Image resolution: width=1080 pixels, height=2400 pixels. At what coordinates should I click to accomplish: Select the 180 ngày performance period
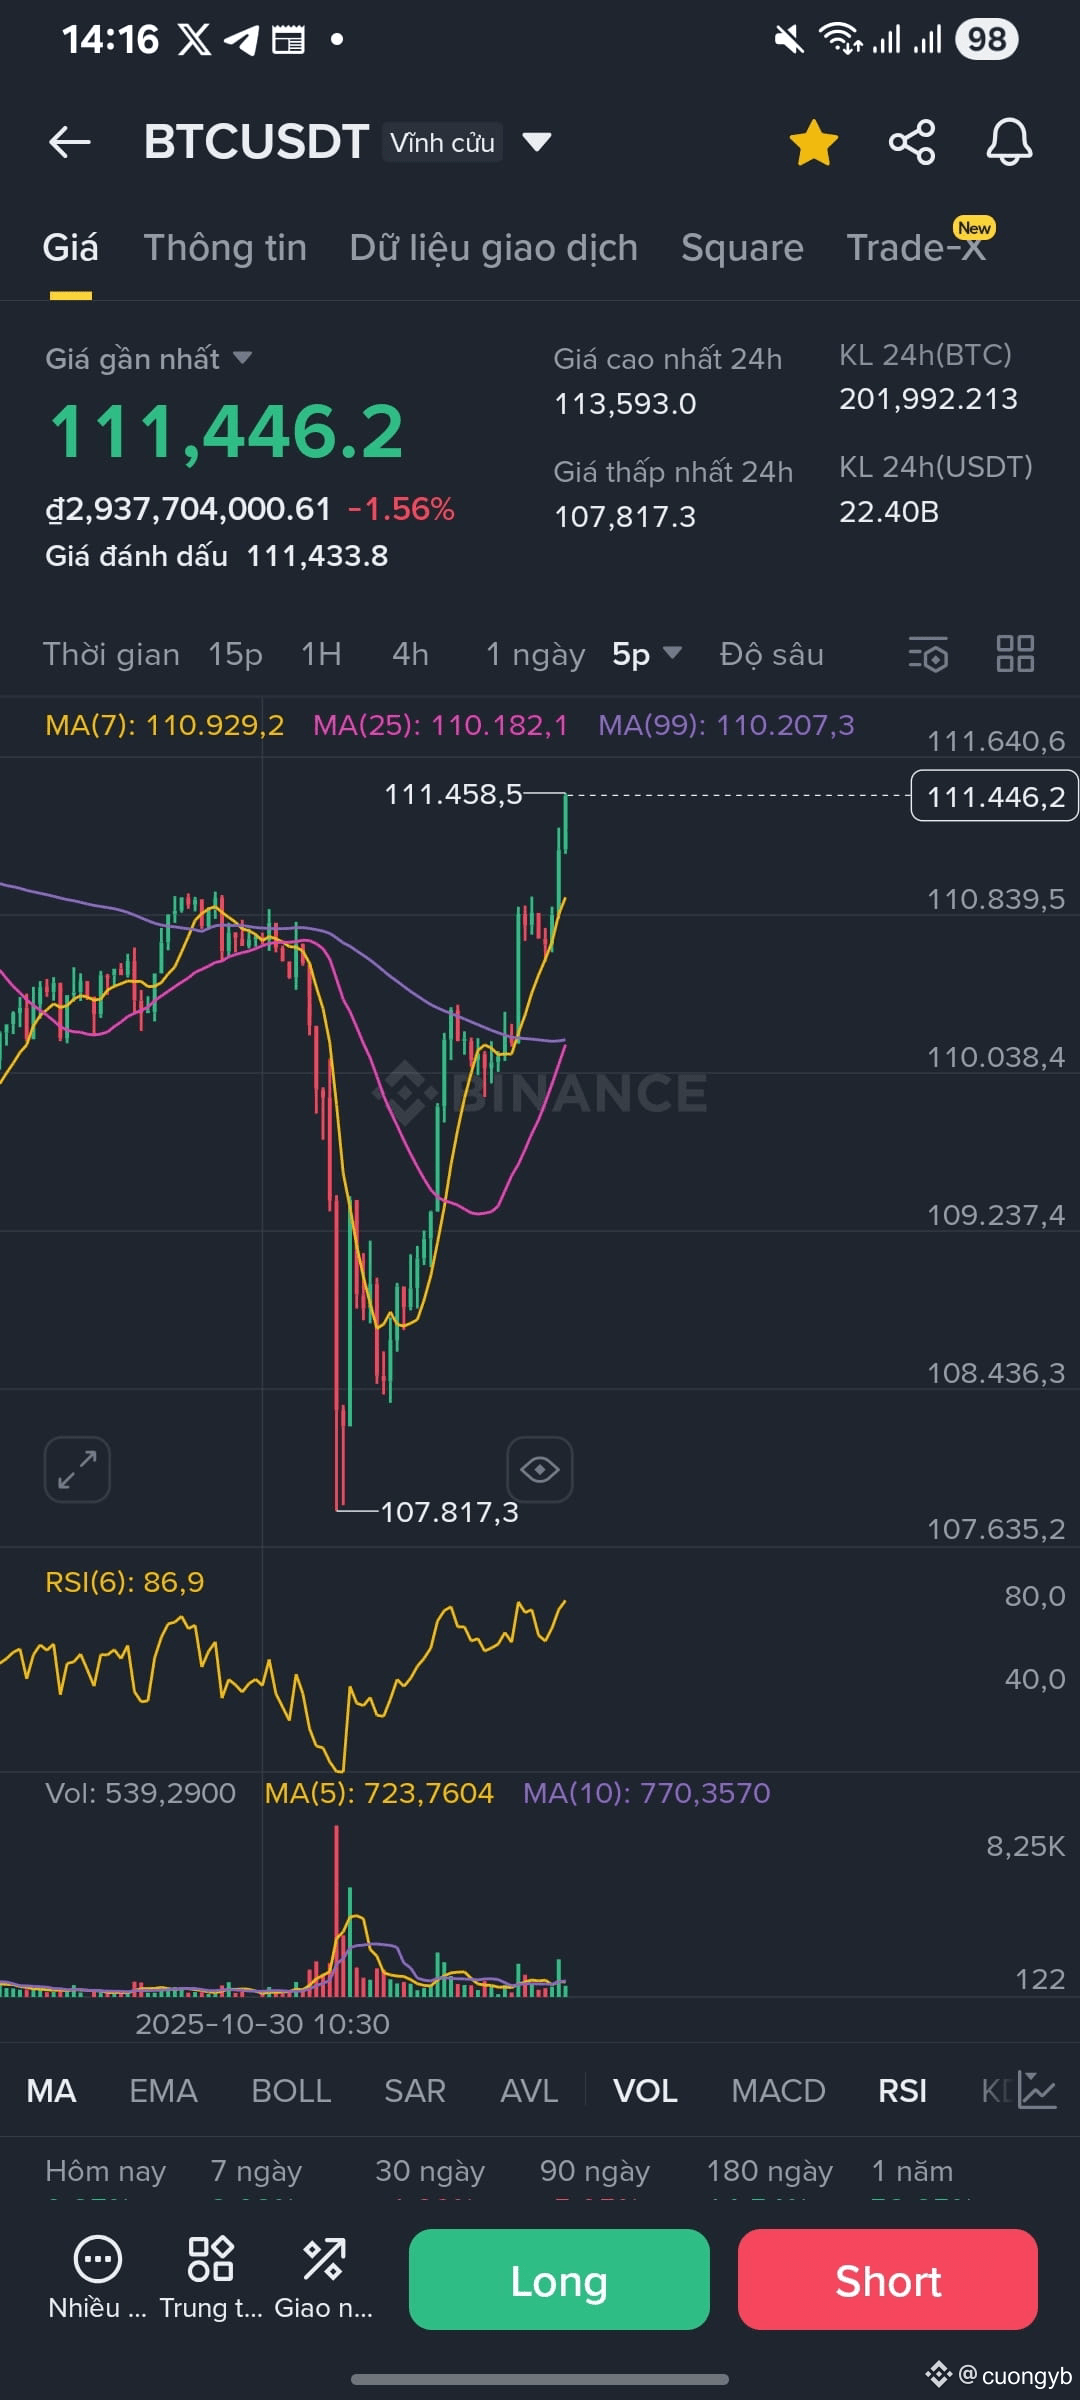pos(769,2171)
